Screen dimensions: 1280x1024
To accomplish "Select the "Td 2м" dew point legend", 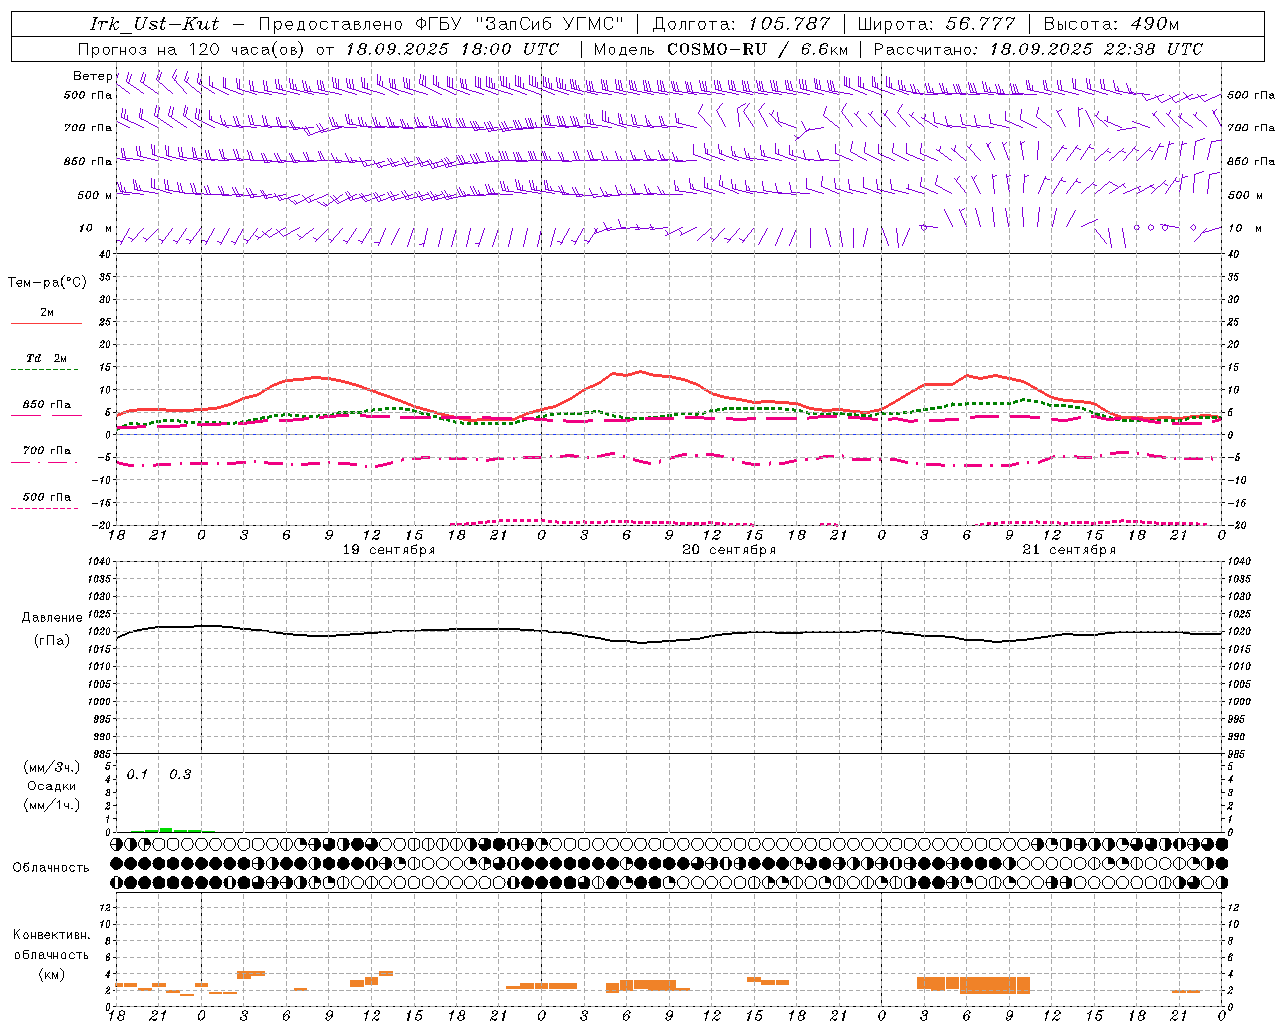I will point(46,358).
